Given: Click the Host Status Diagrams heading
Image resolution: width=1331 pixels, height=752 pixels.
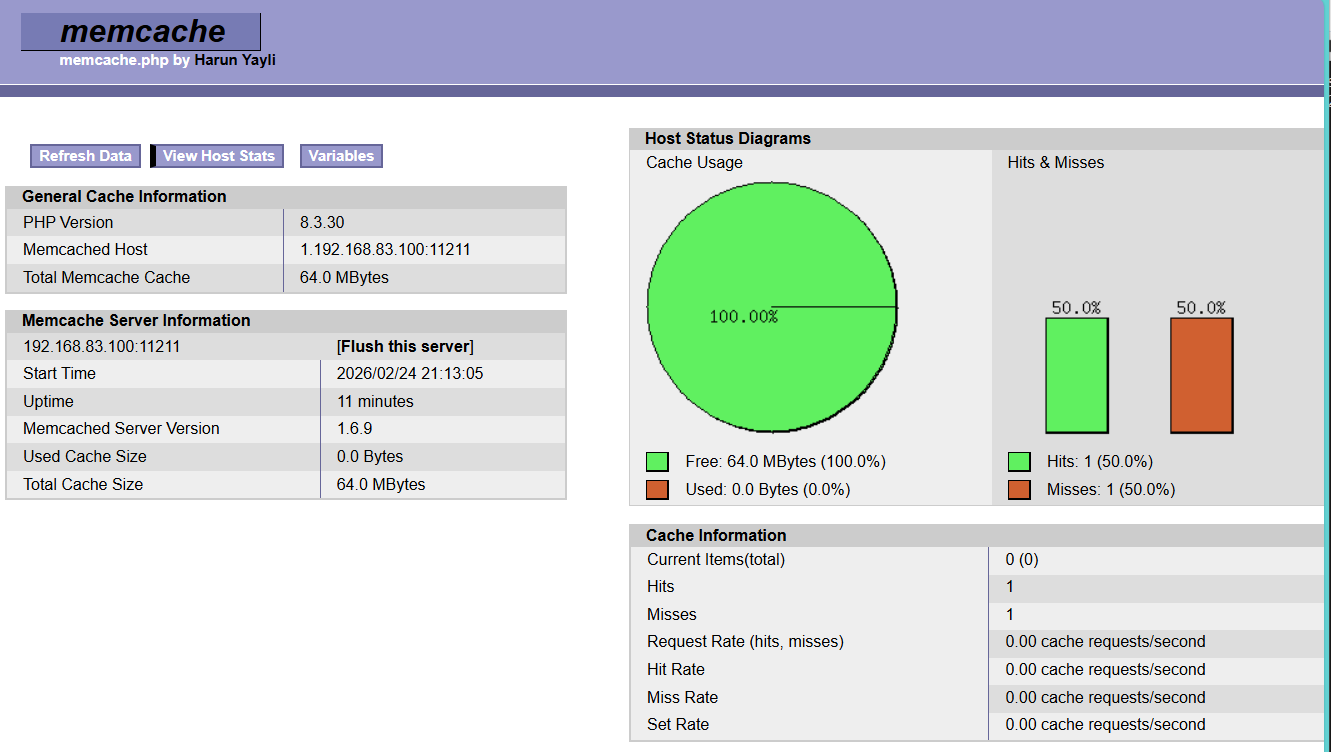Looking at the screenshot, I should click(728, 139).
